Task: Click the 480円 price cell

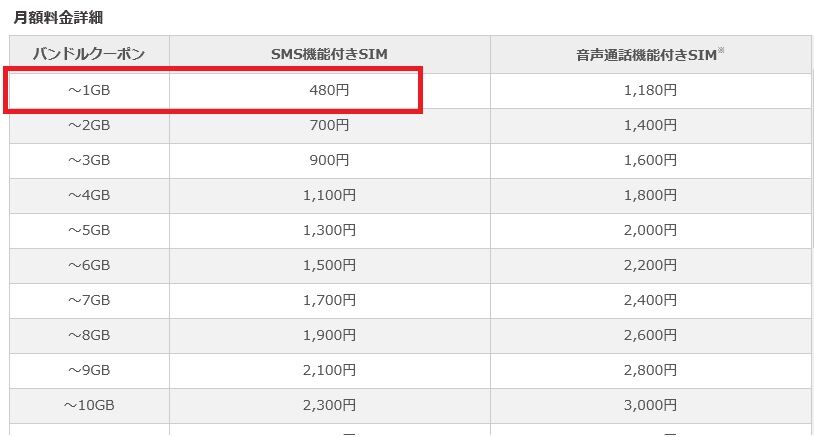Action: tap(329, 90)
